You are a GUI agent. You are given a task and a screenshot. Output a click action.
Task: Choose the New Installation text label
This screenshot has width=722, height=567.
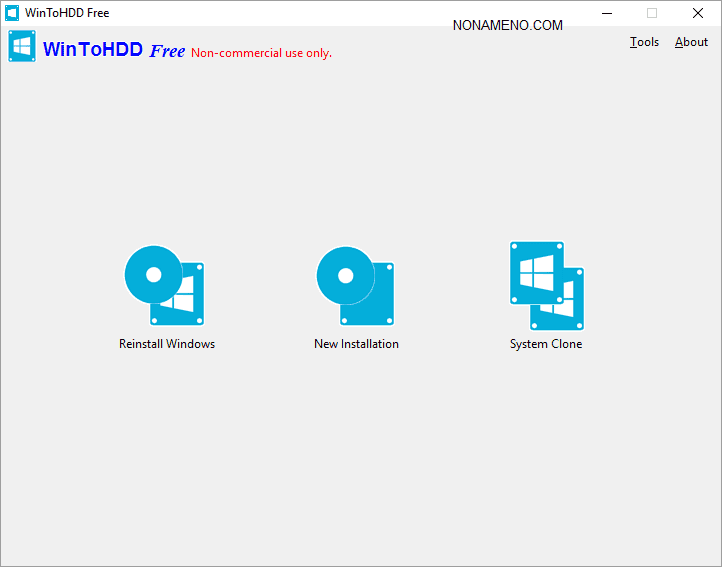point(356,344)
